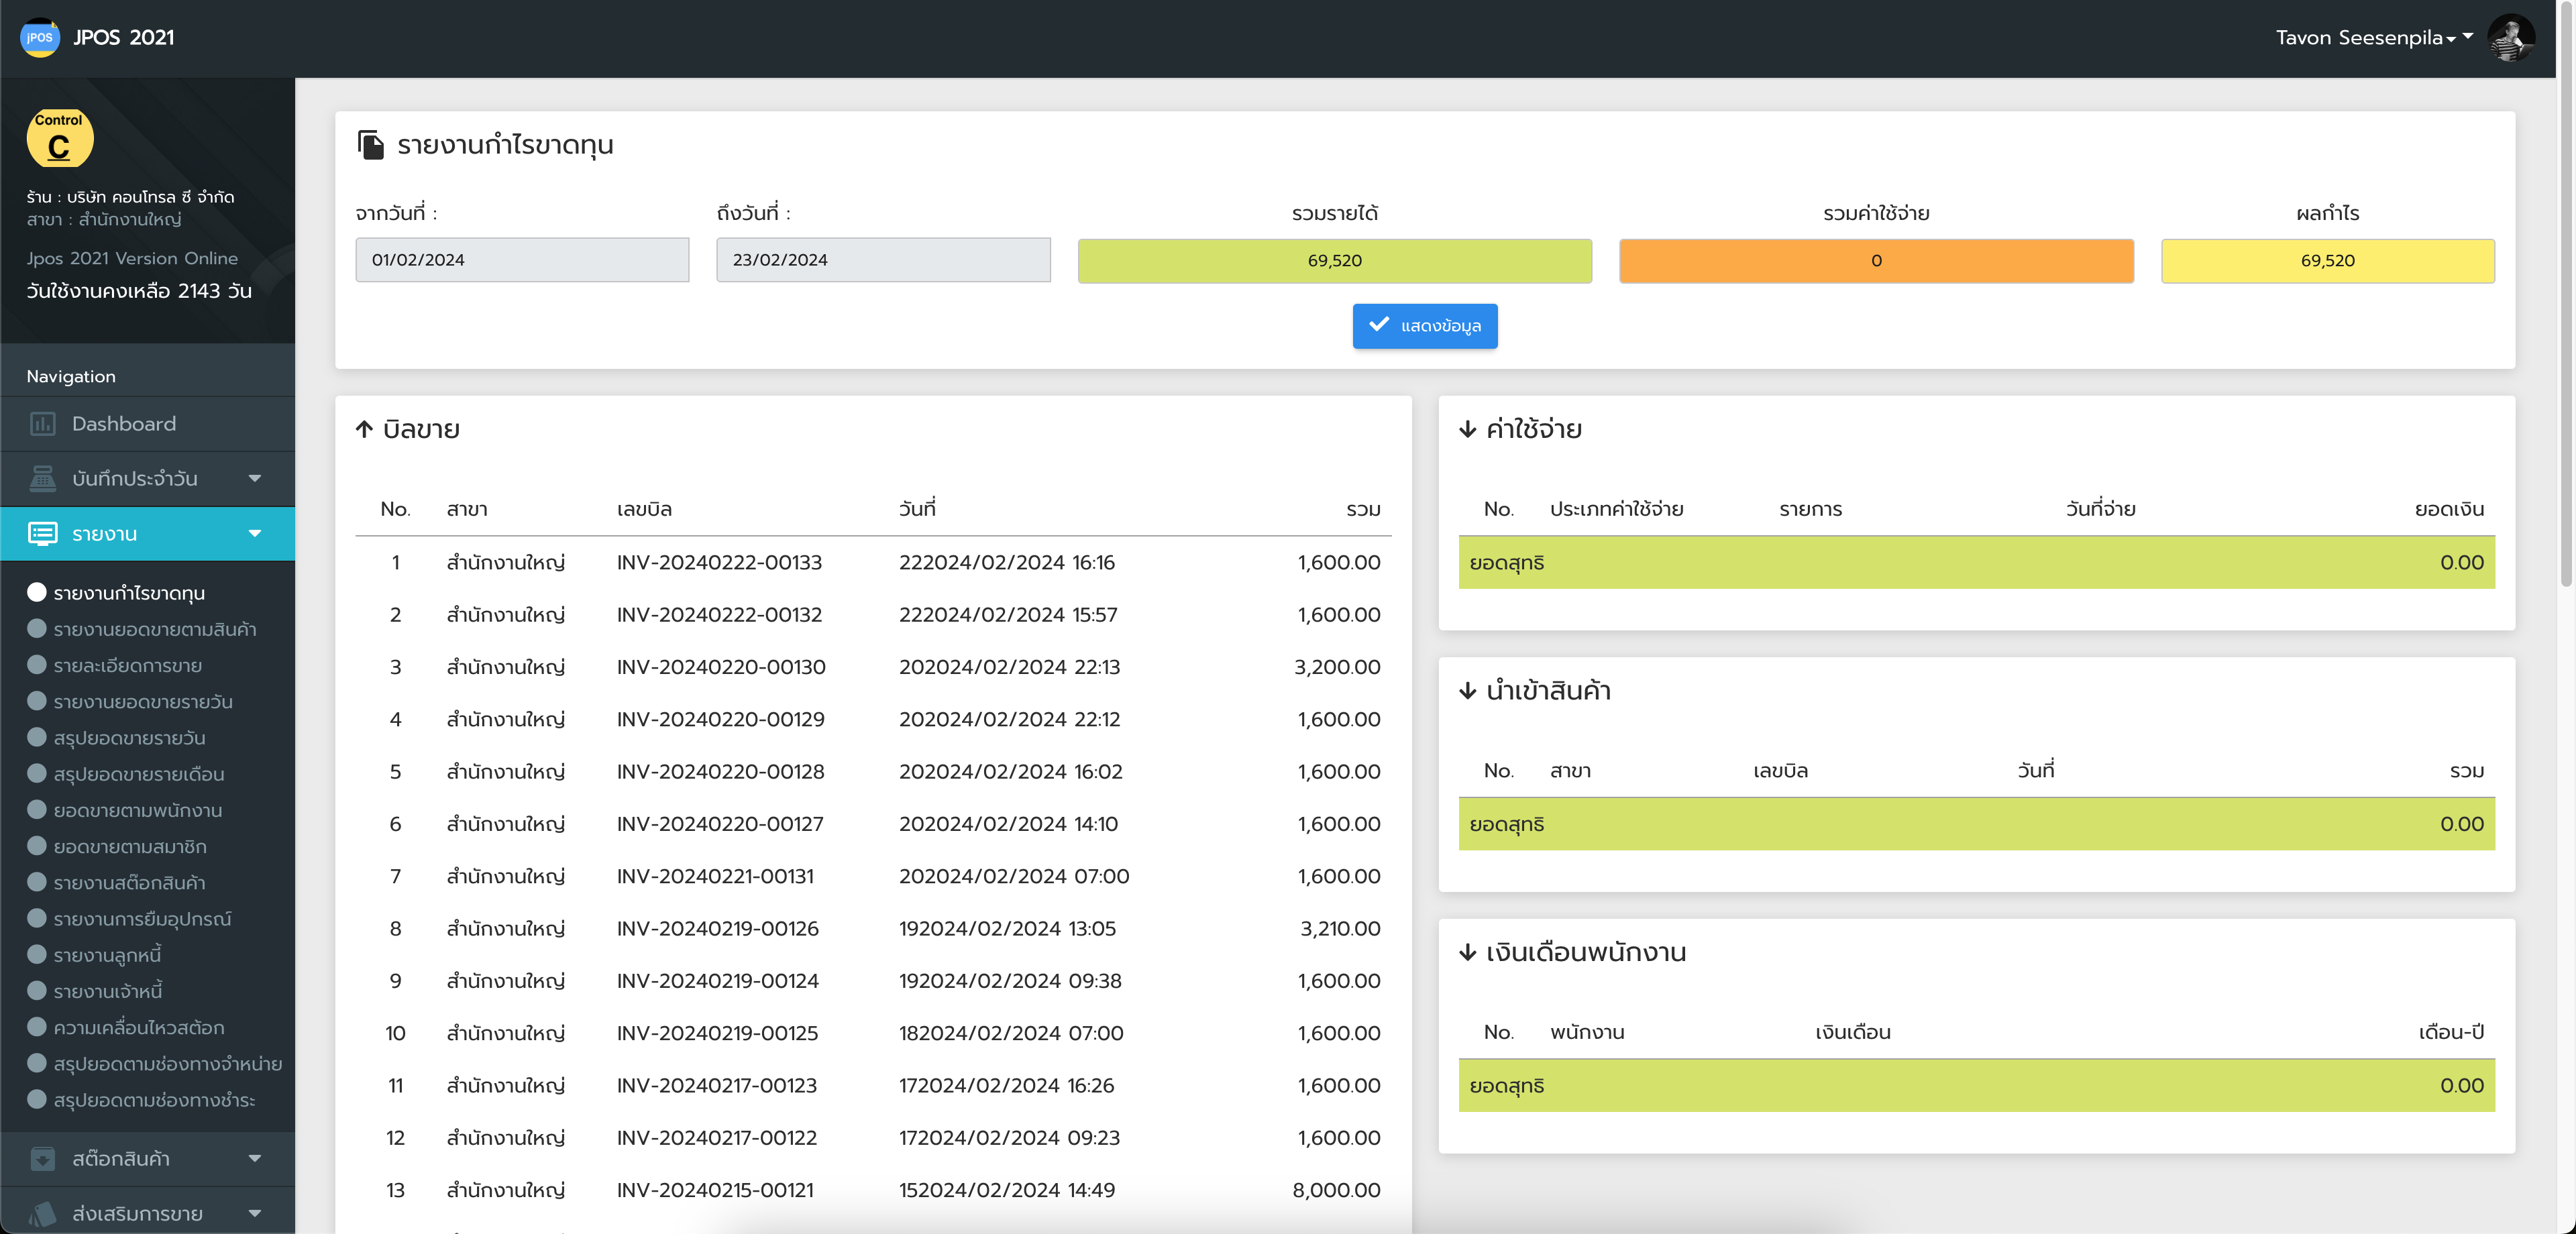Click the แสดงข้อมูล button

pos(1425,326)
